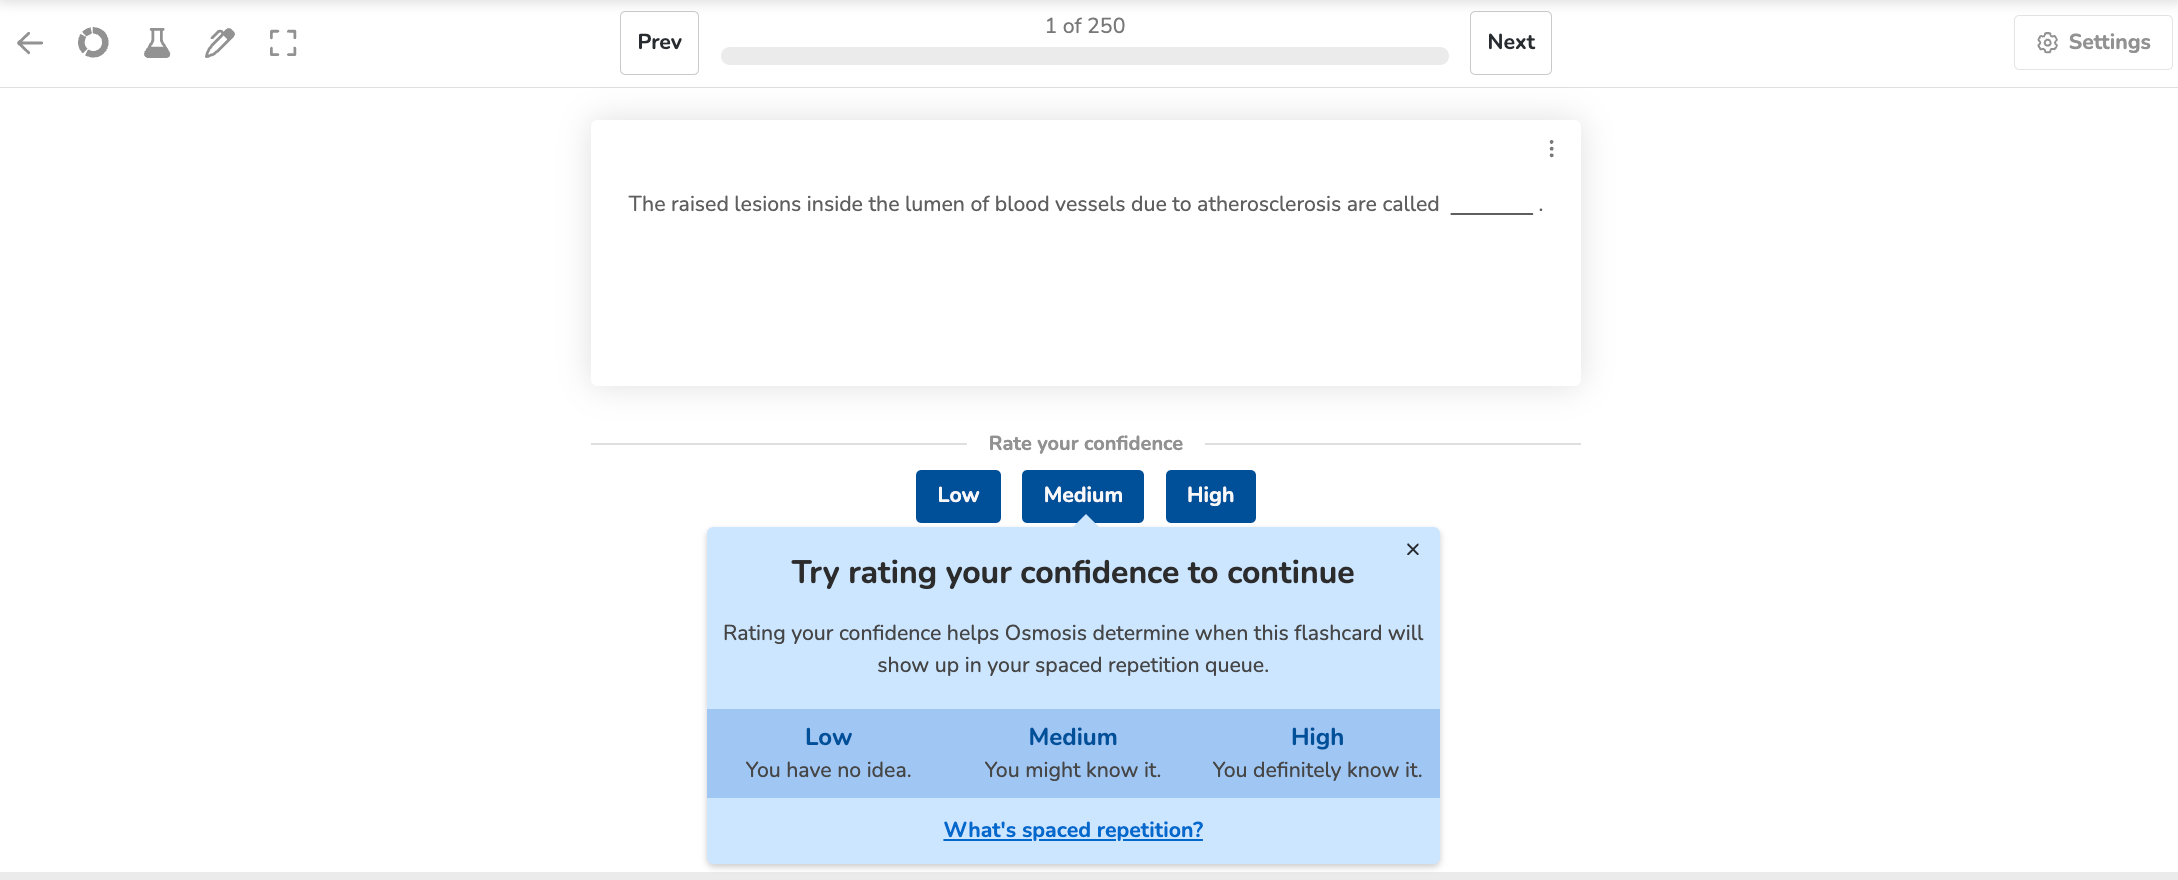
Task: Advance to next flashcard with Next
Action: click(x=1510, y=42)
